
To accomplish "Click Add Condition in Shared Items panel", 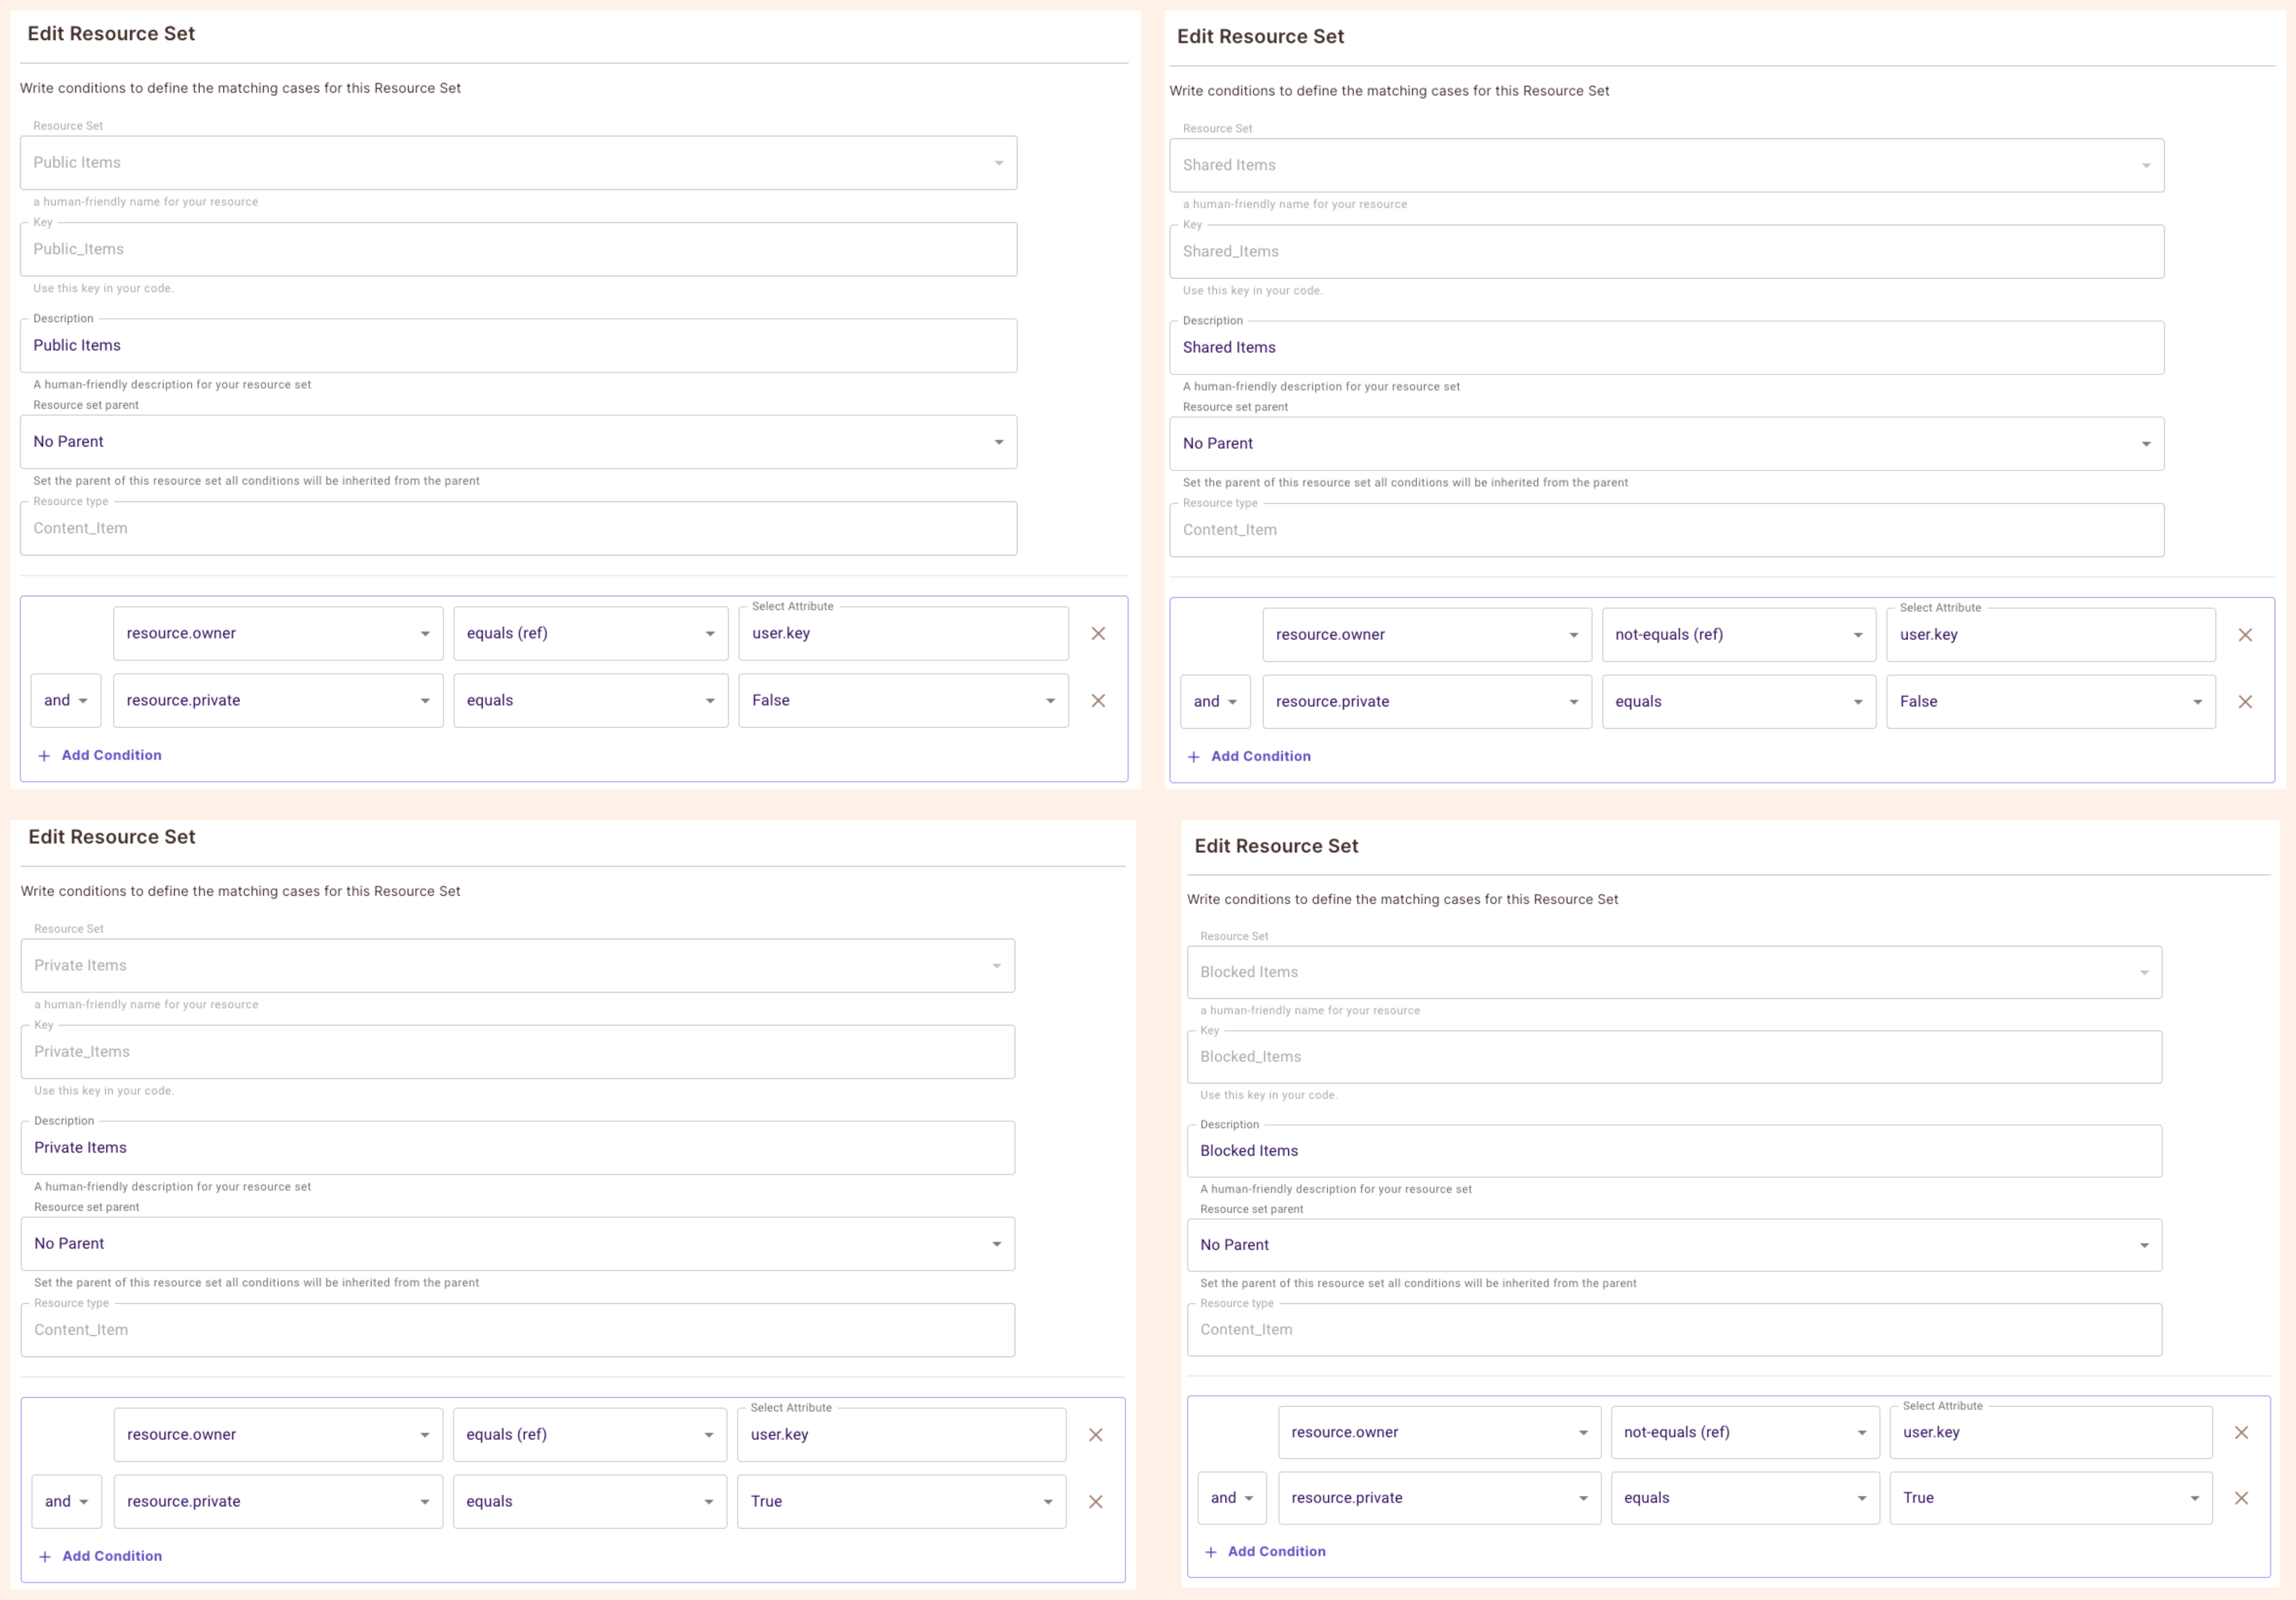I will tap(1249, 757).
